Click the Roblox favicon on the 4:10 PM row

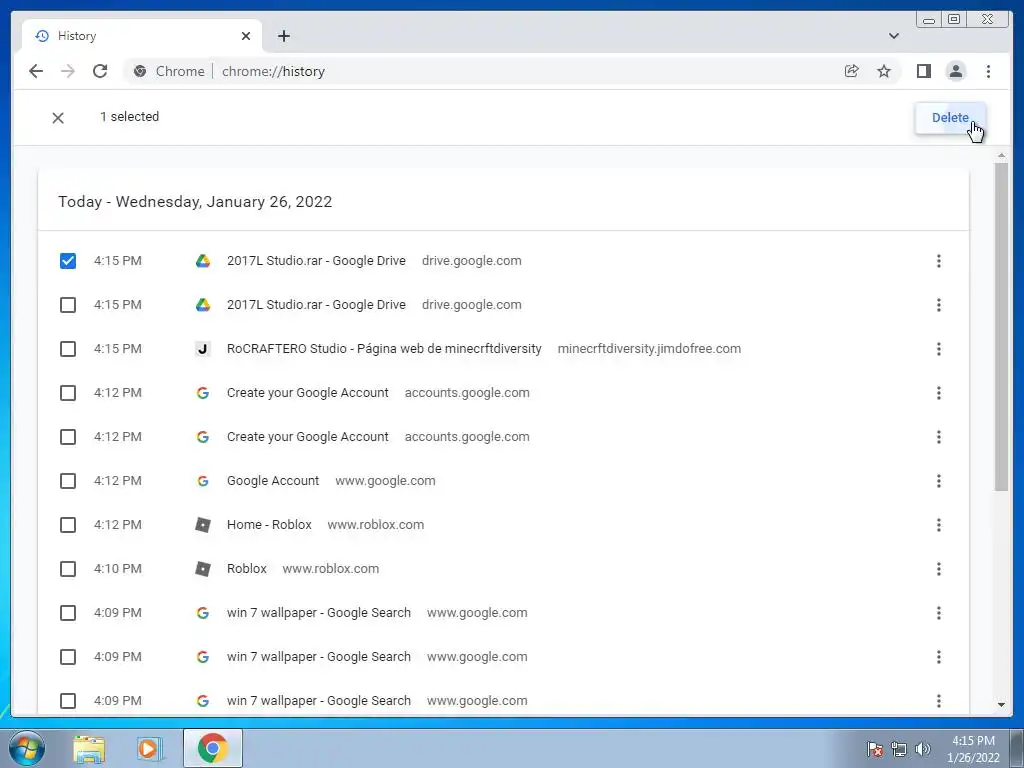(x=202, y=569)
